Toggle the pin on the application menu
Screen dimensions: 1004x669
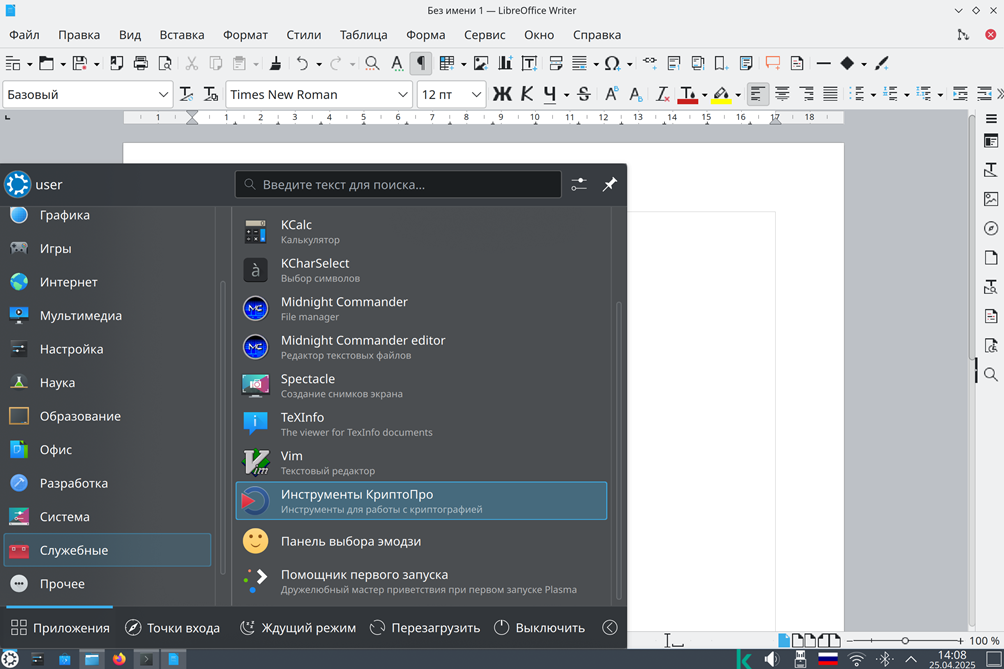coord(610,184)
